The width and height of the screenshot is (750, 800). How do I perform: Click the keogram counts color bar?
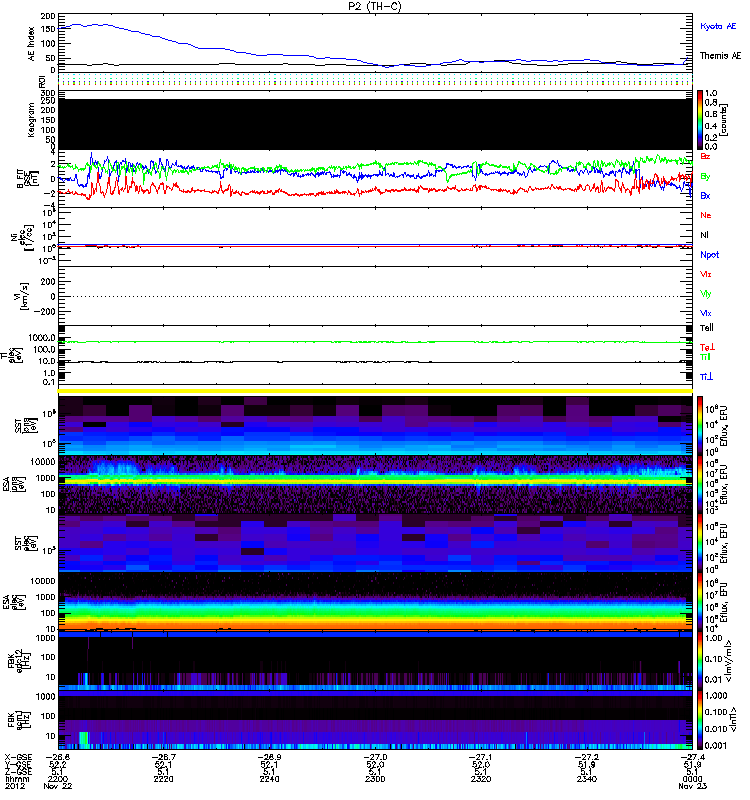[x=701, y=118]
